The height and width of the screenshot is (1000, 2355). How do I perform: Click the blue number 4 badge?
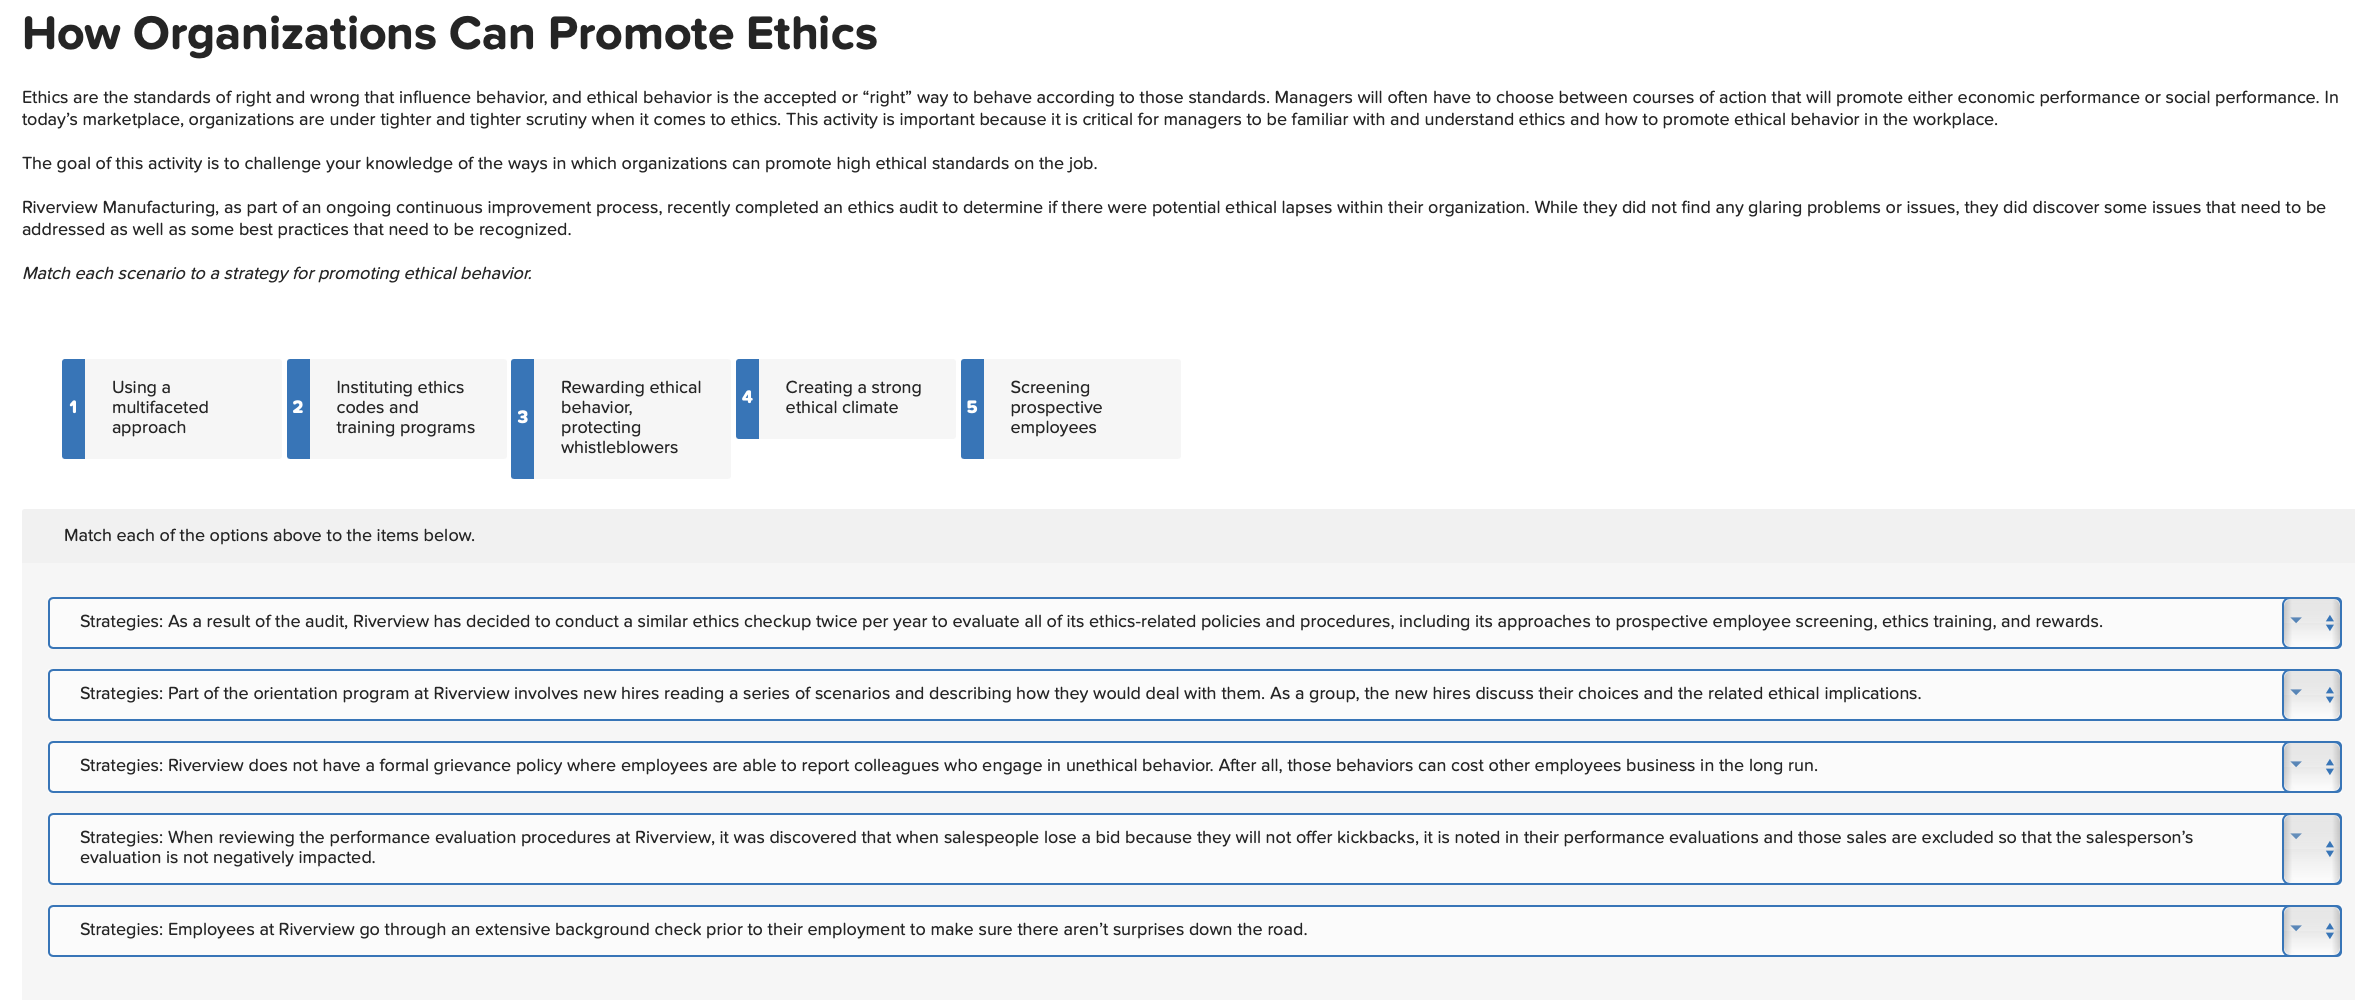pyautogui.click(x=747, y=397)
